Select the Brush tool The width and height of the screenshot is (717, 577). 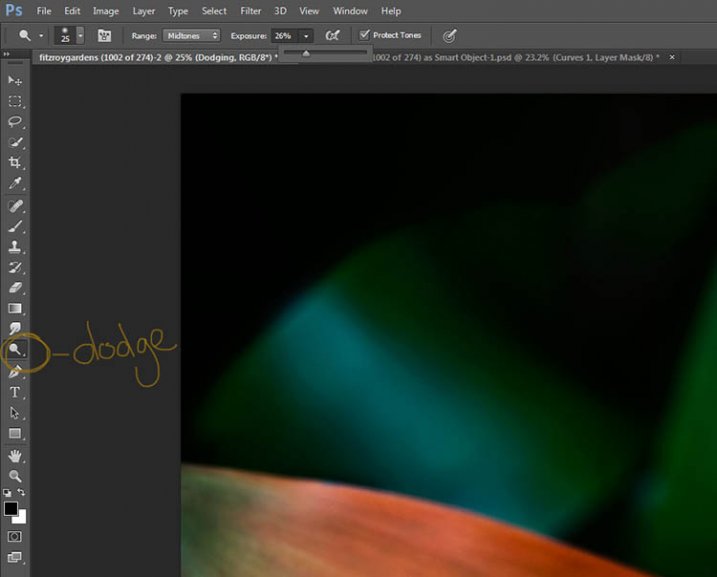(15, 227)
